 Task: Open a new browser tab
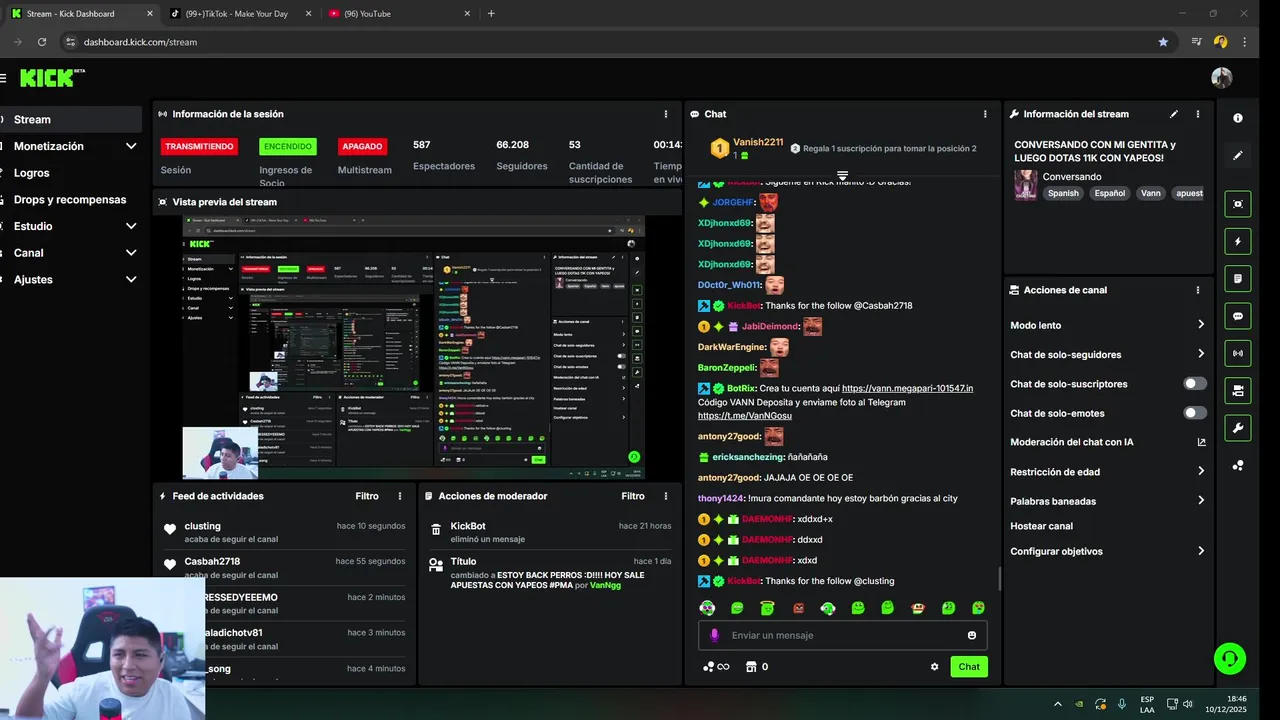[x=491, y=14]
